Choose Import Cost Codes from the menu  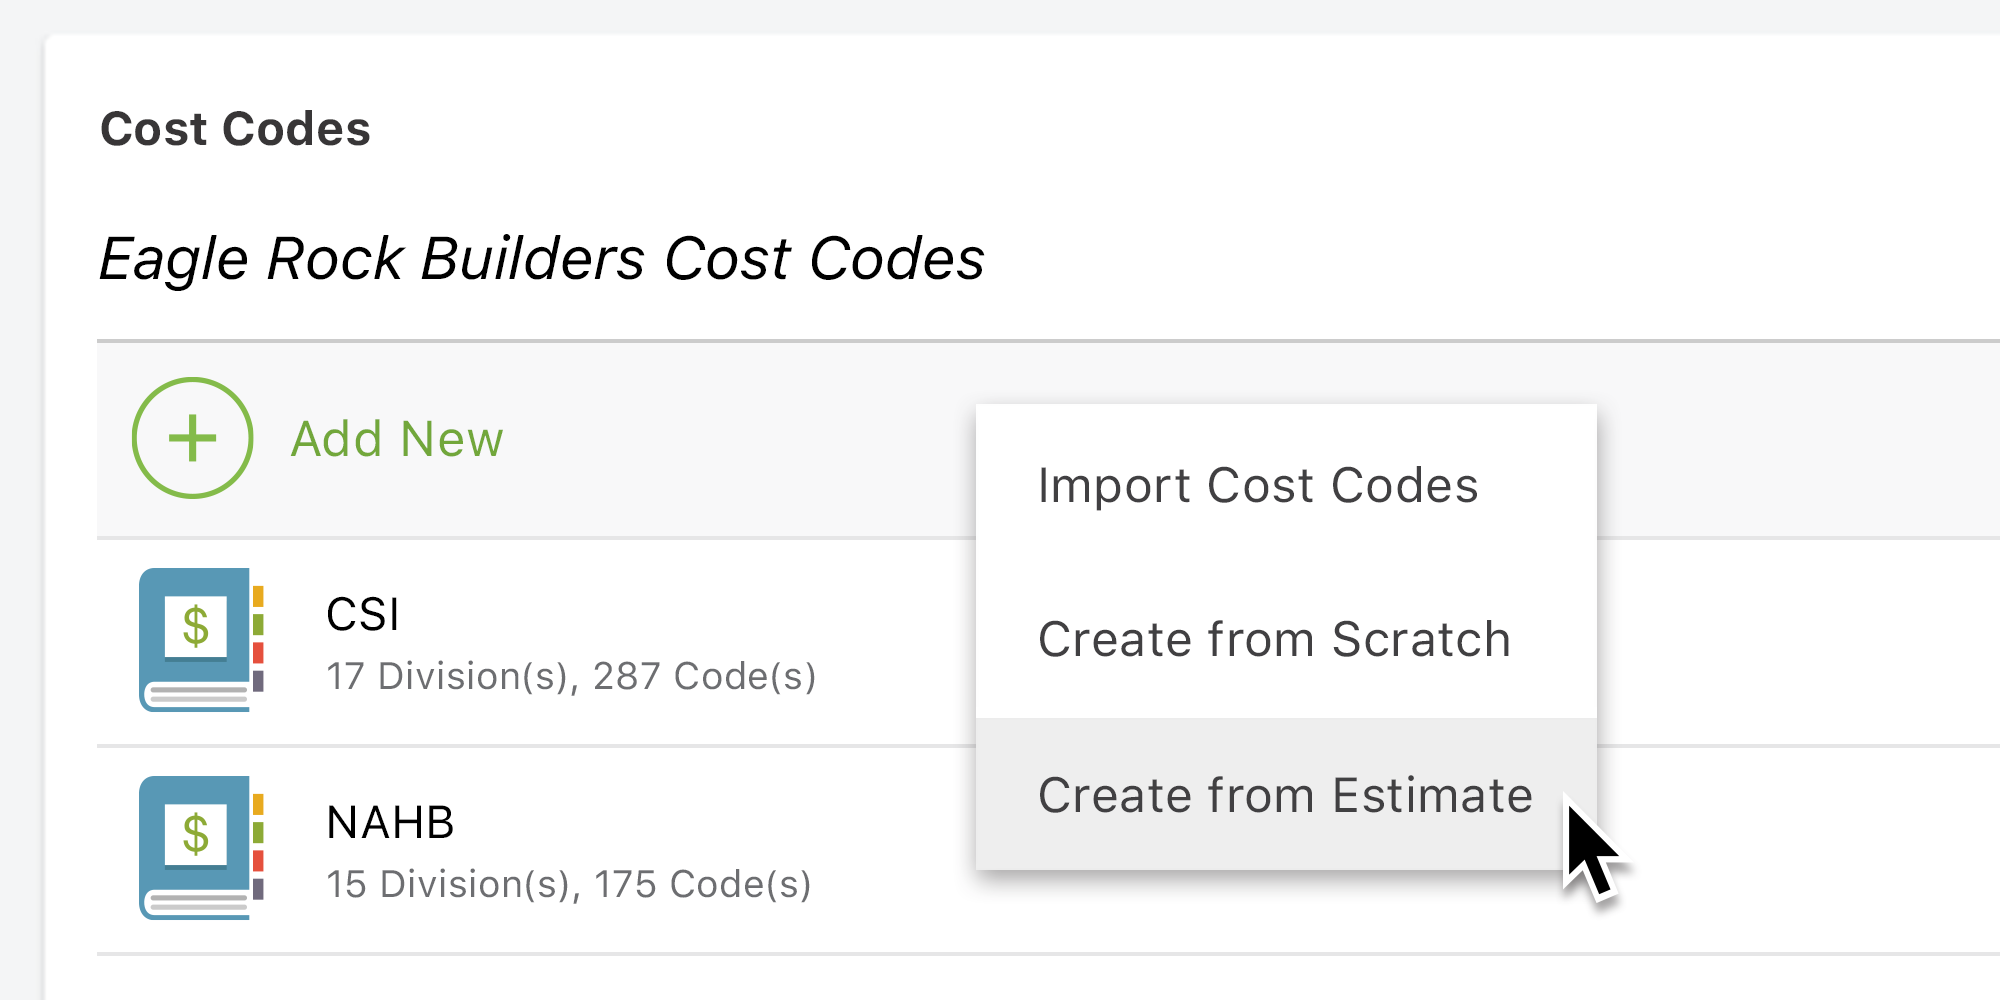(1257, 485)
